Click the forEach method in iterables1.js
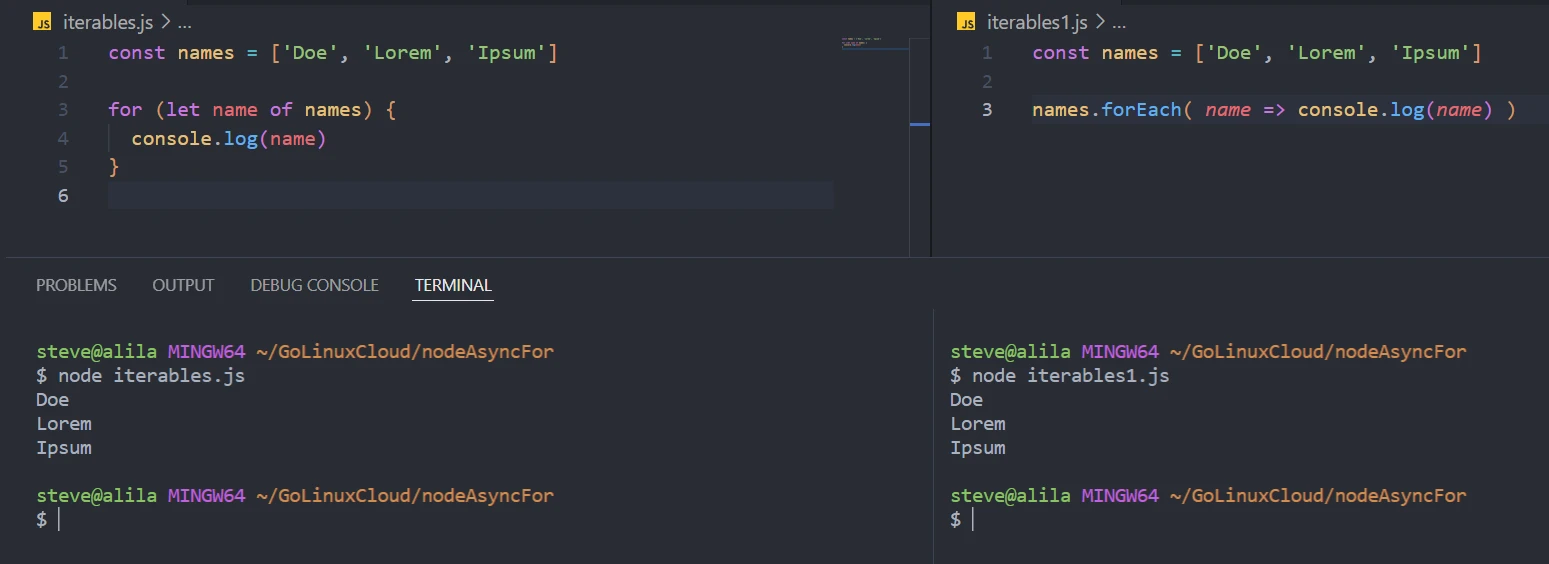 coord(1141,110)
